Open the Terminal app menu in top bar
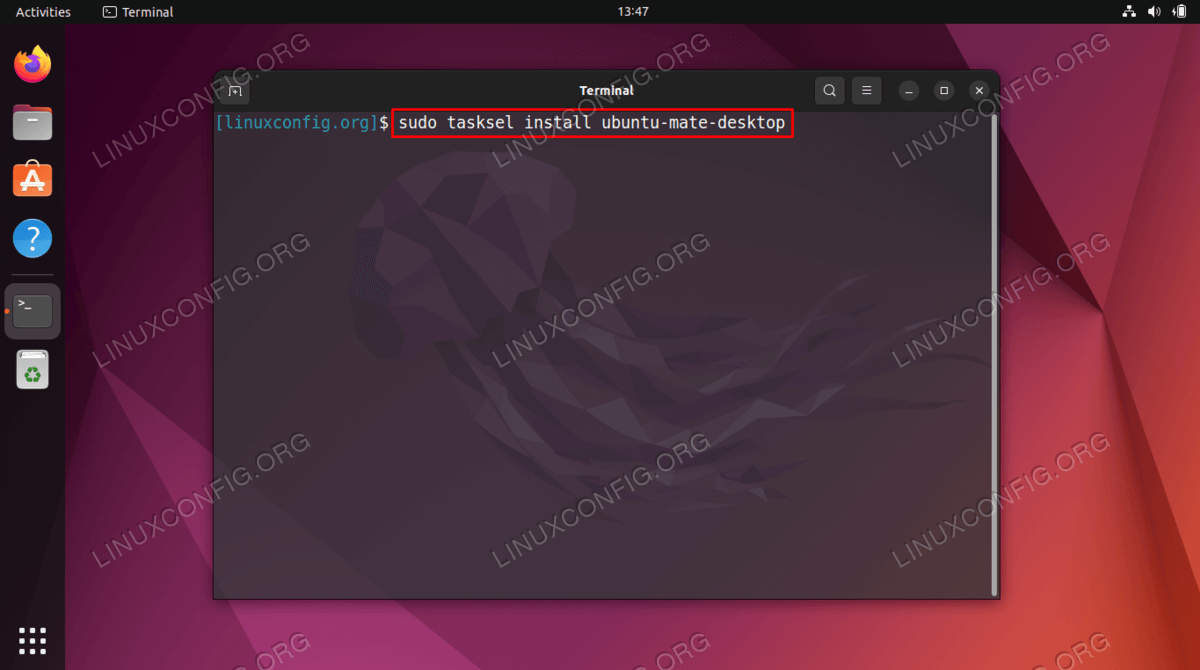Screen dimensions: 1200x670 pos(138,12)
